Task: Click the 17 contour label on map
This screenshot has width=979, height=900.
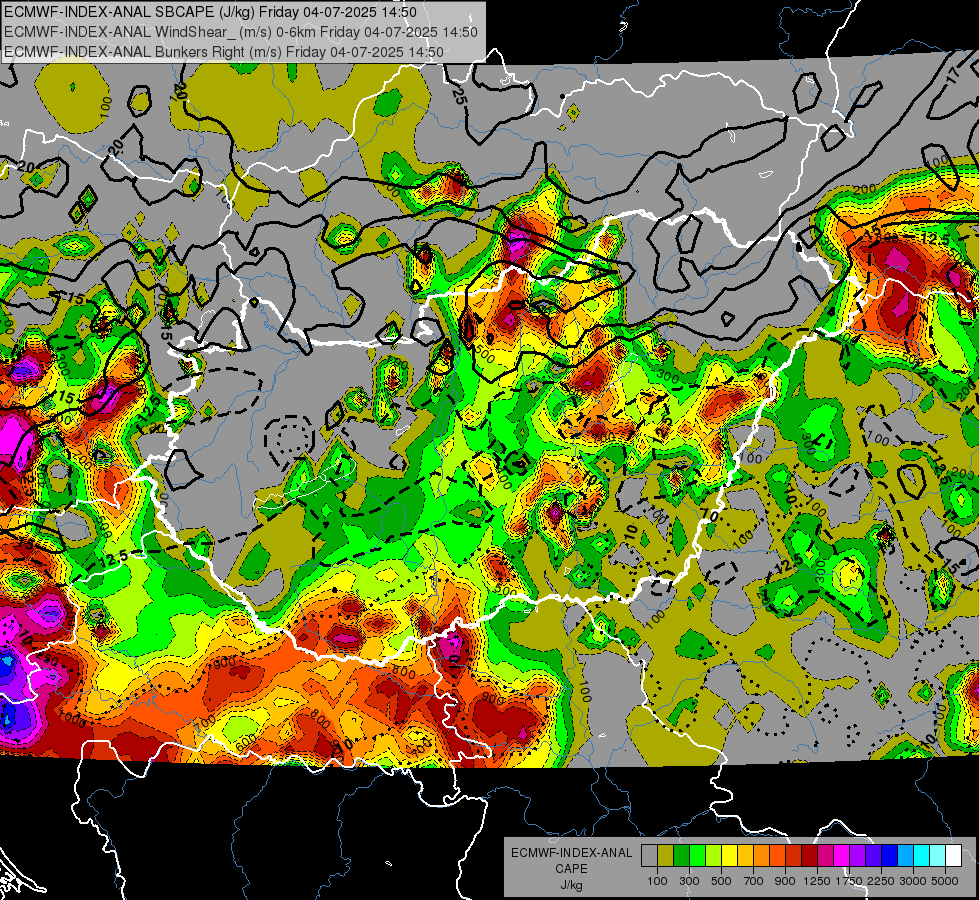Action: [953, 75]
